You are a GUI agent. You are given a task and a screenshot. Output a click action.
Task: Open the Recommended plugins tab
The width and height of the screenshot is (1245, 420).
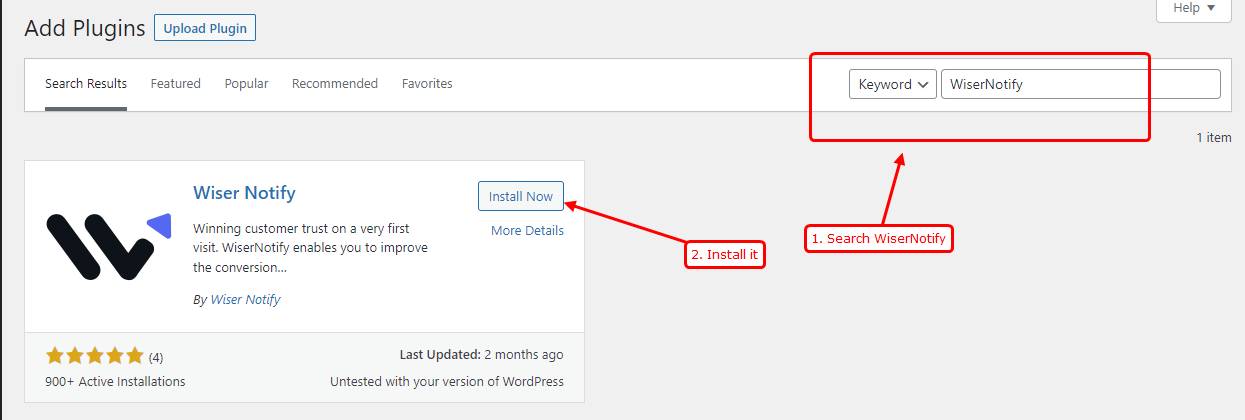tap(335, 84)
